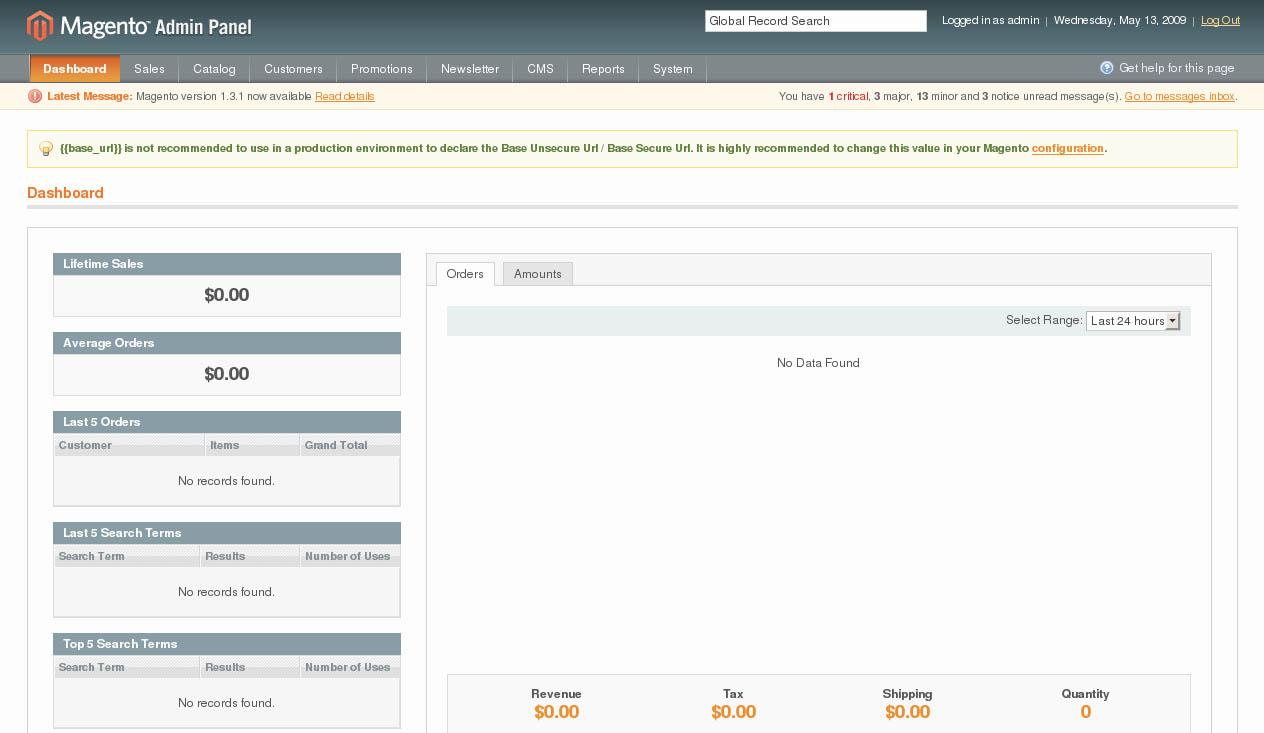Viewport: 1264px width, 733px height.
Task: Click Results header in Last 5 Search Terms
Action: pos(250,556)
